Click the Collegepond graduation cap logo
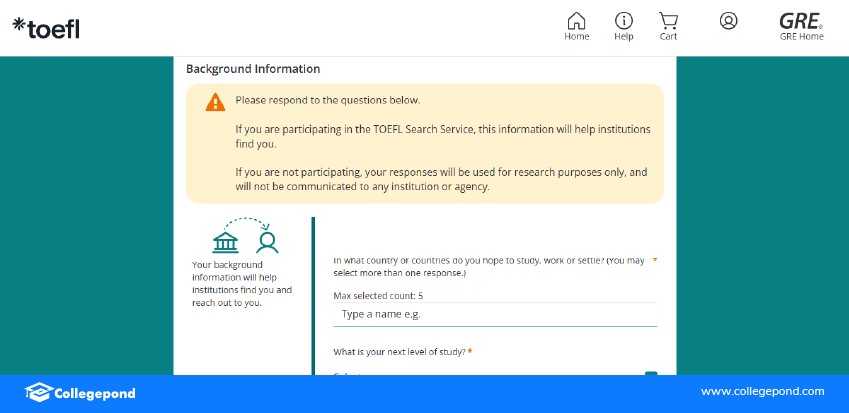 click(x=38, y=393)
